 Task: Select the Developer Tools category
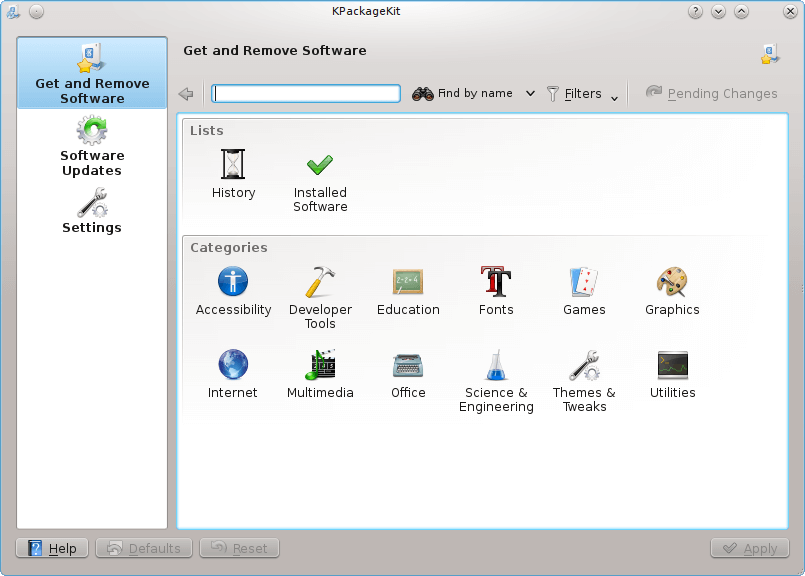tap(320, 283)
